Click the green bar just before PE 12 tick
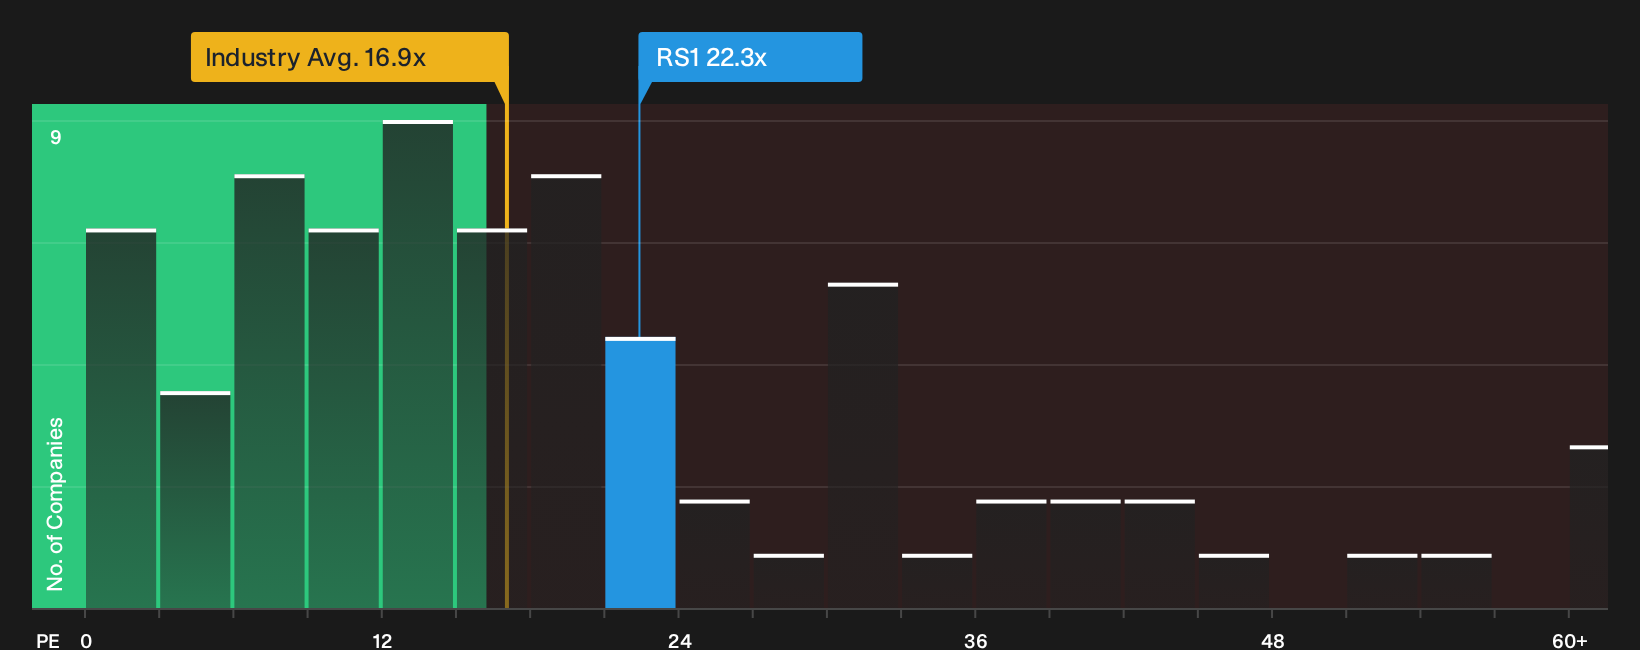The height and width of the screenshot is (650, 1640). (x=344, y=419)
